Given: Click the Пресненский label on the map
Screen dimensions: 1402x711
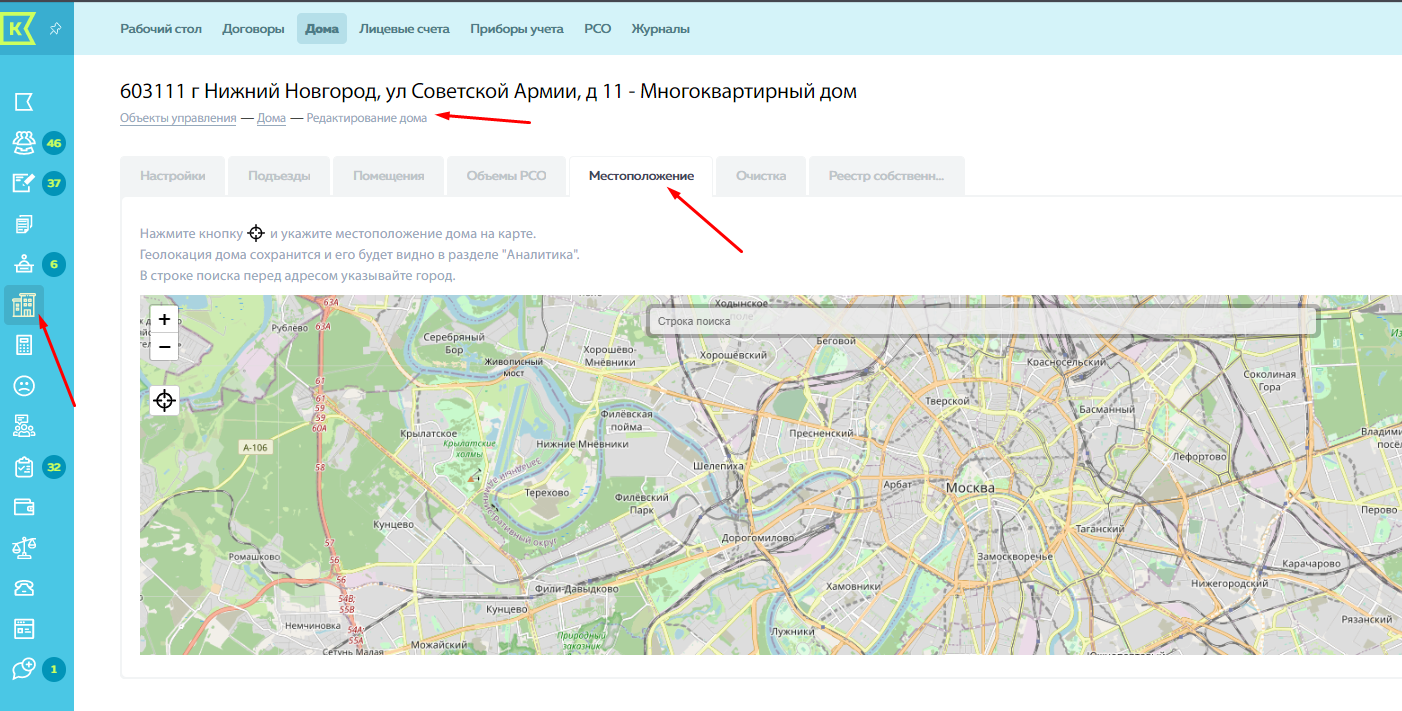Looking at the screenshot, I should coord(820,434).
